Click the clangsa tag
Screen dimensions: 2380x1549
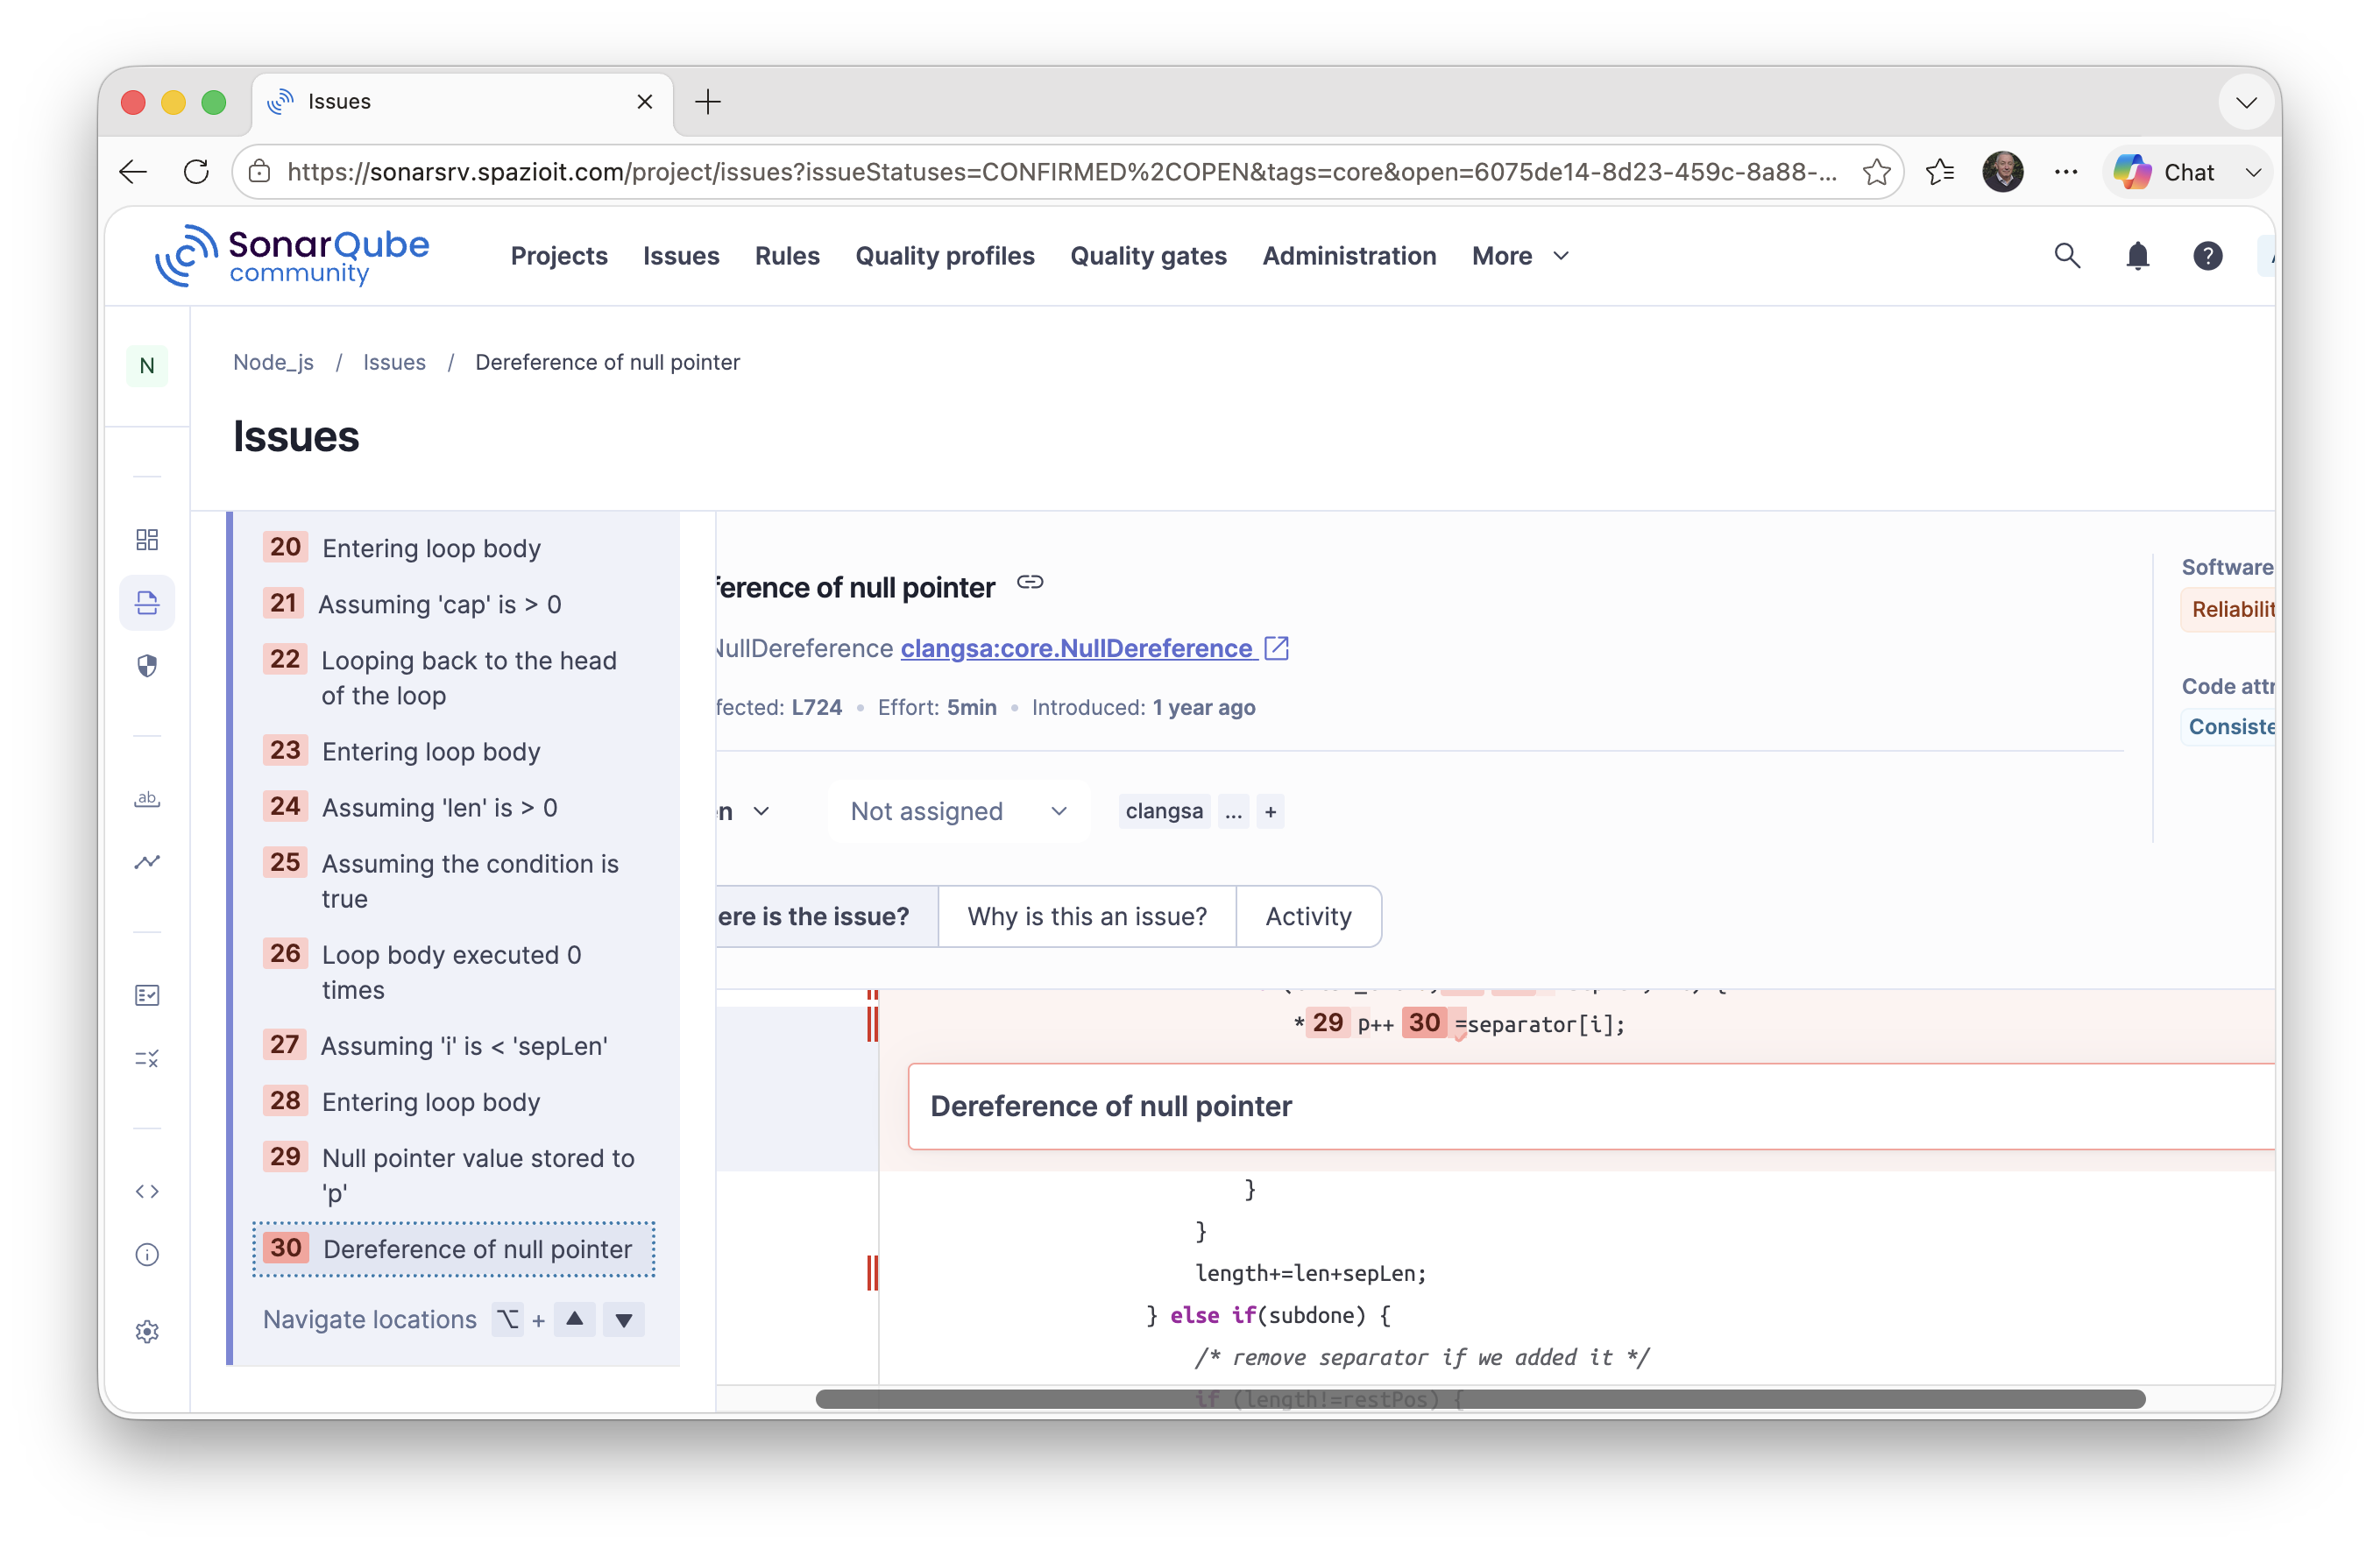(1164, 811)
